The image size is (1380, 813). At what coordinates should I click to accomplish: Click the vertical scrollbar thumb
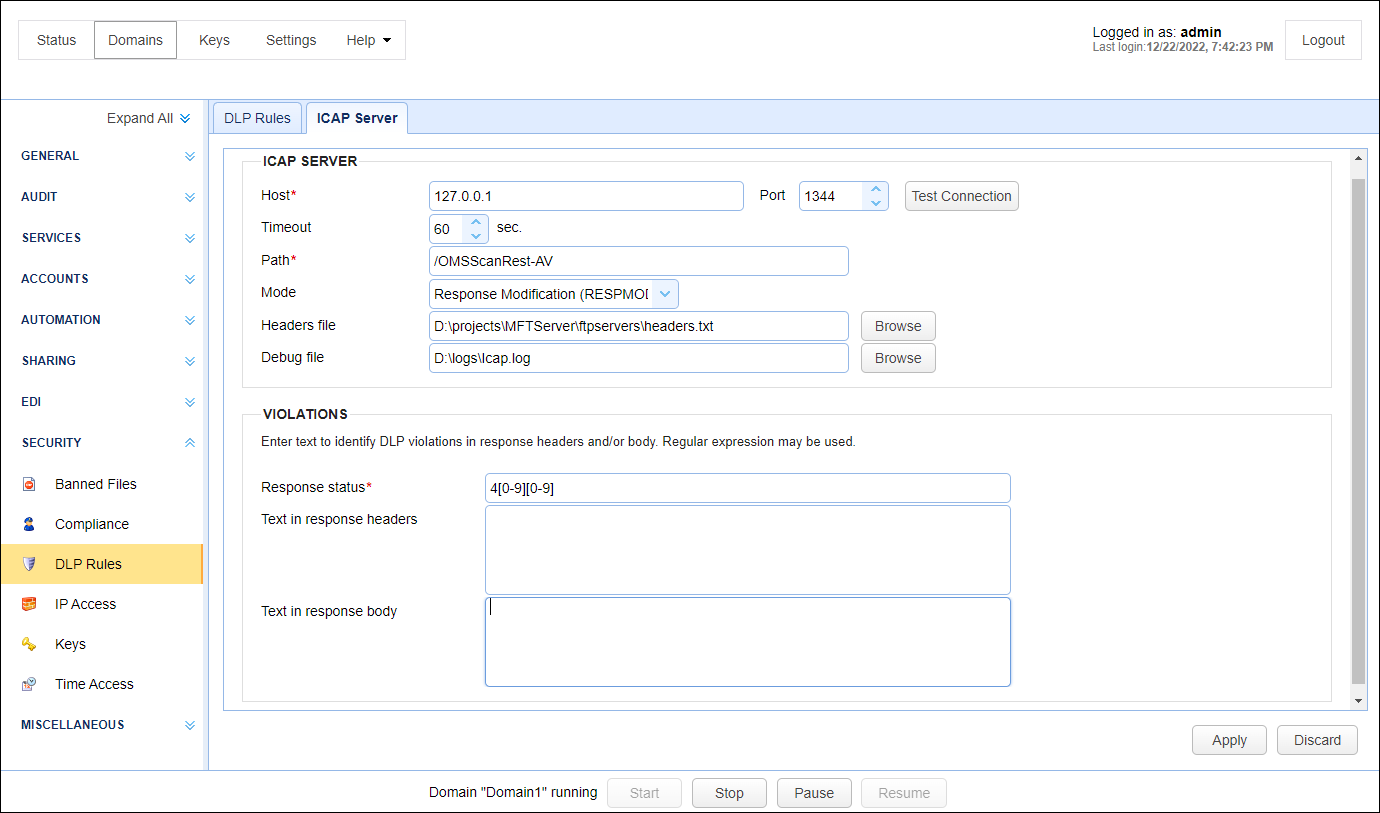coord(1358,430)
